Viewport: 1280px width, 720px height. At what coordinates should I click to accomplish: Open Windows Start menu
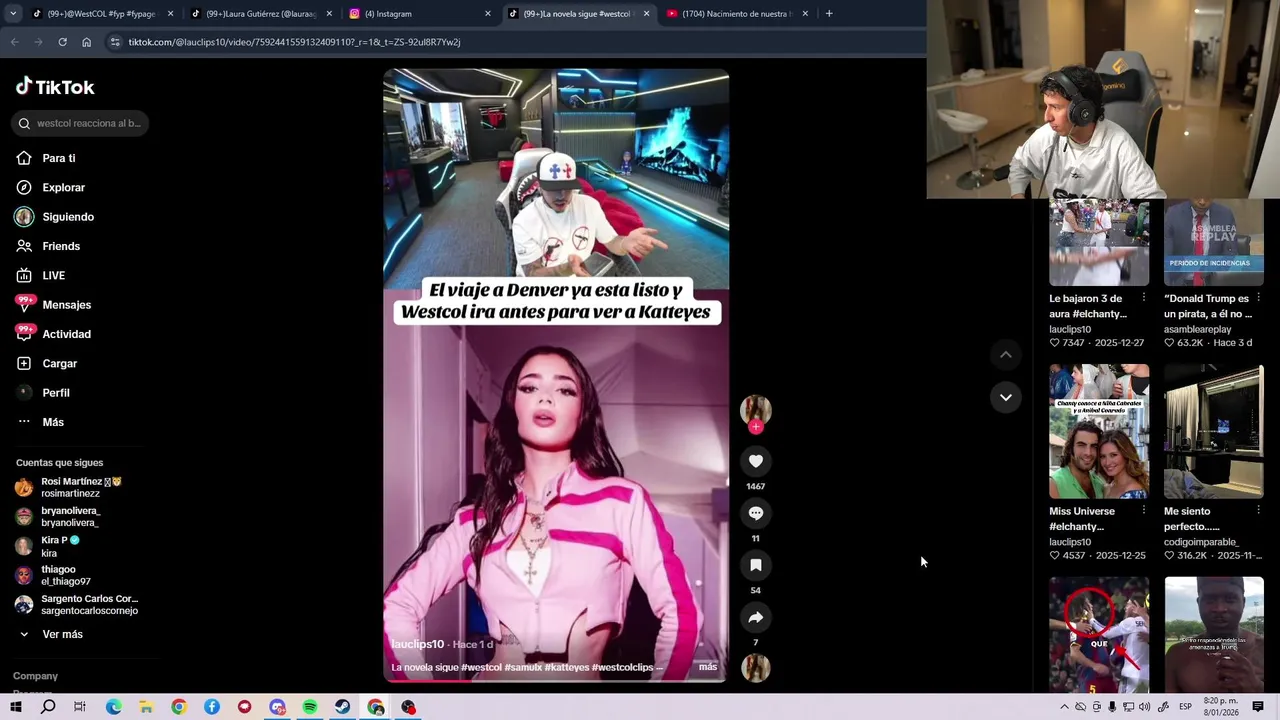(x=15, y=707)
